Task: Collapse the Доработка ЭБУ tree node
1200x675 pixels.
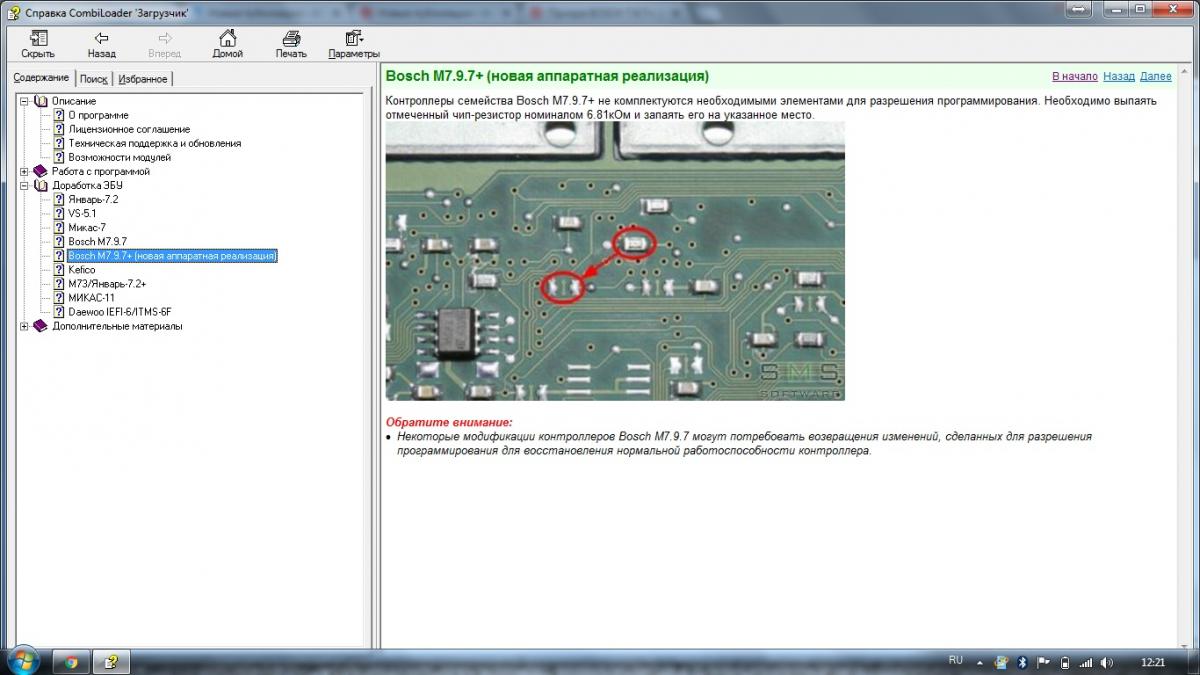Action: [x=24, y=185]
